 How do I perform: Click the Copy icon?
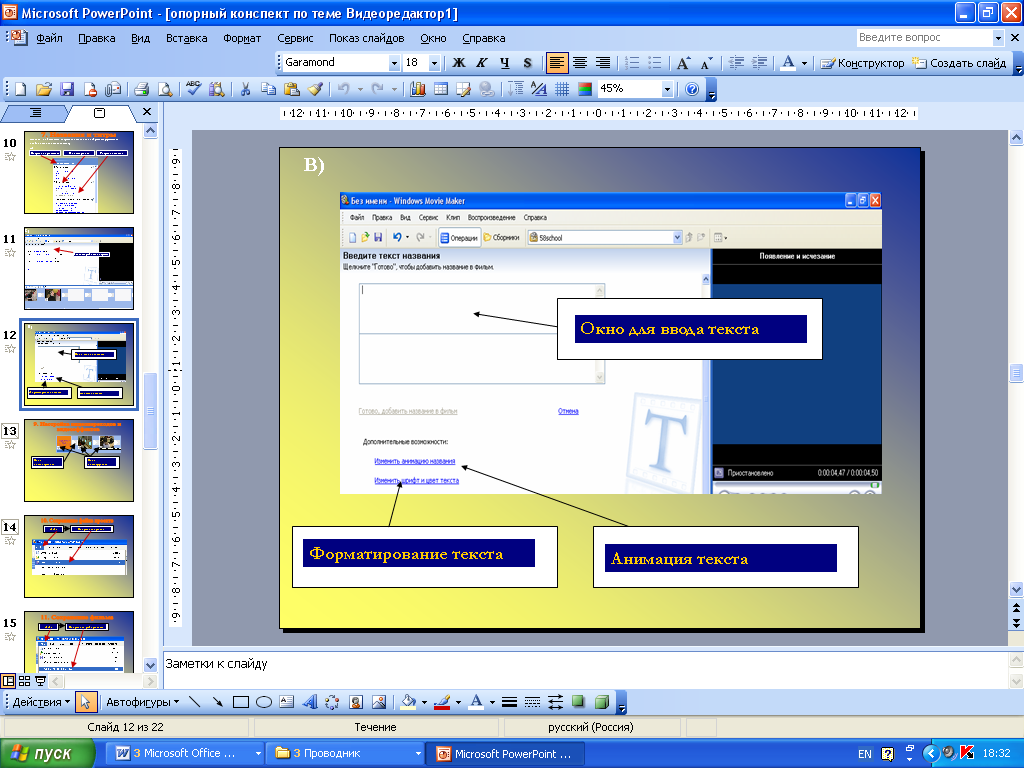pyautogui.click(x=268, y=89)
